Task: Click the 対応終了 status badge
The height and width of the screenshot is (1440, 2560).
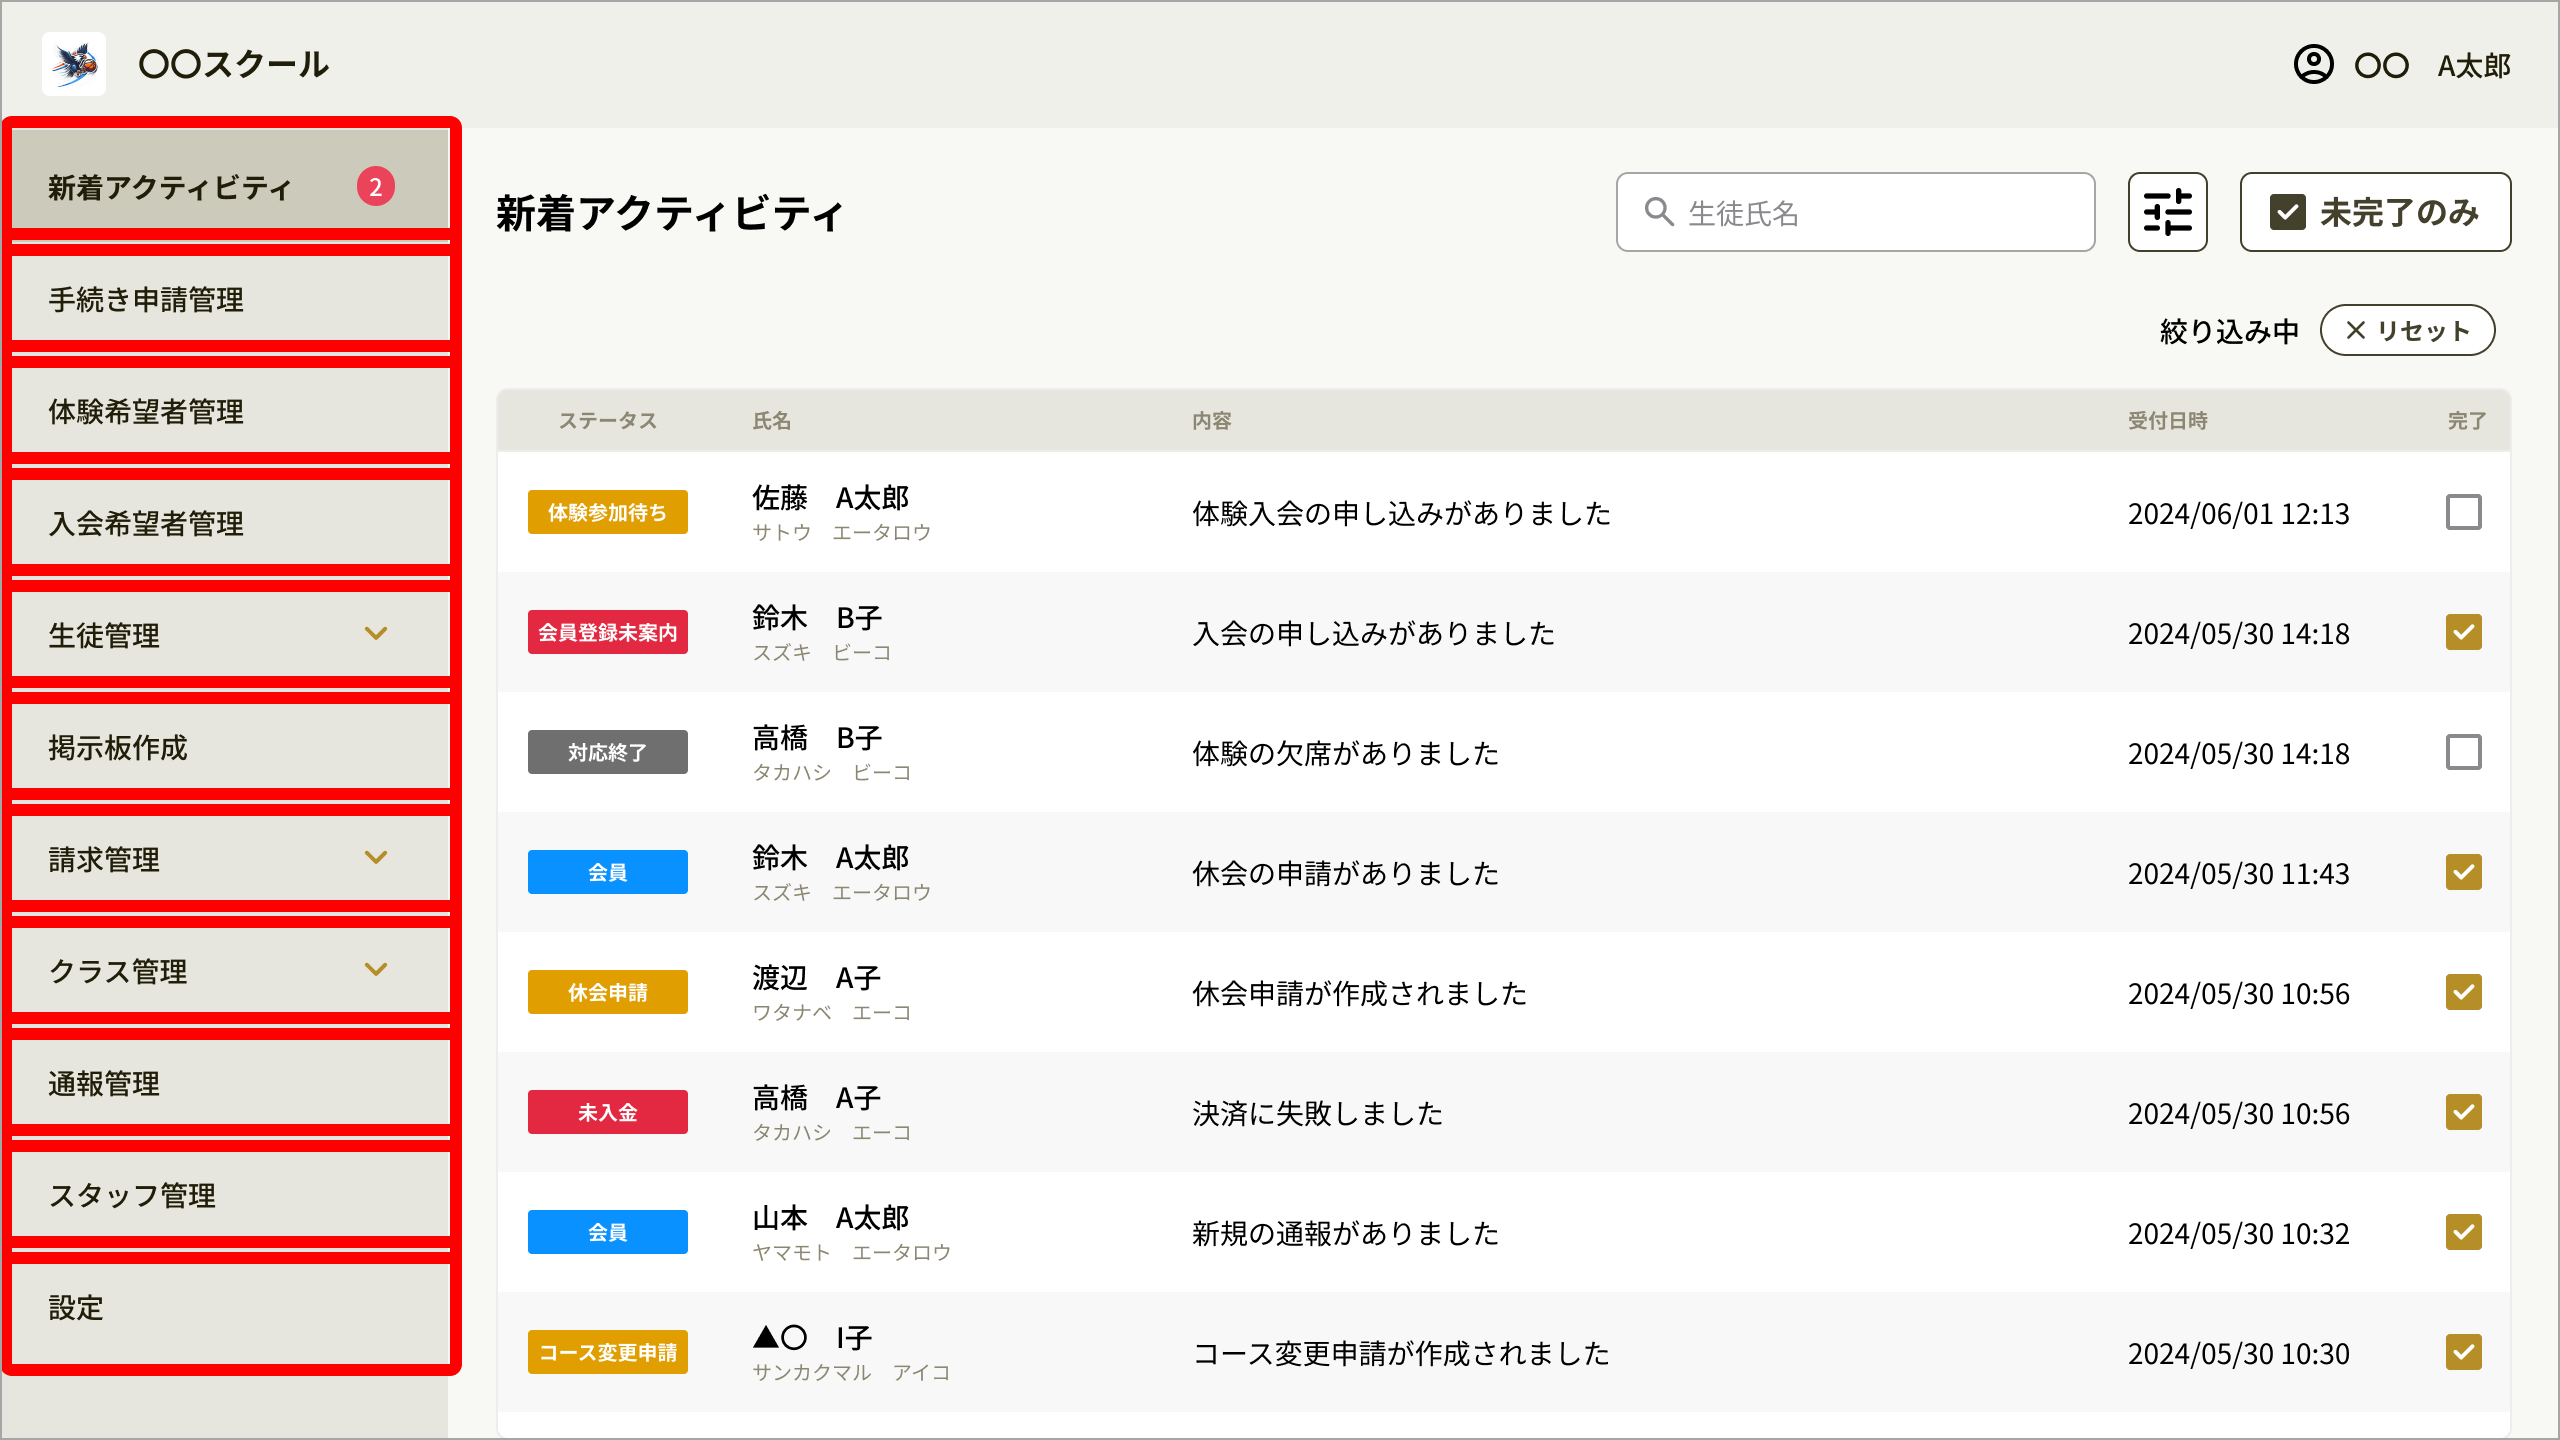Action: coord(608,752)
